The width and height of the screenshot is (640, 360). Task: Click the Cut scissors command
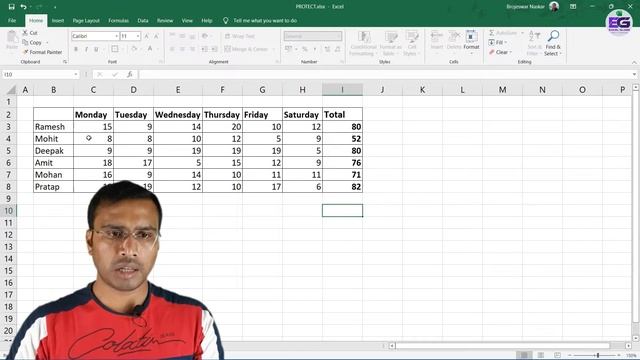pos(30,33)
